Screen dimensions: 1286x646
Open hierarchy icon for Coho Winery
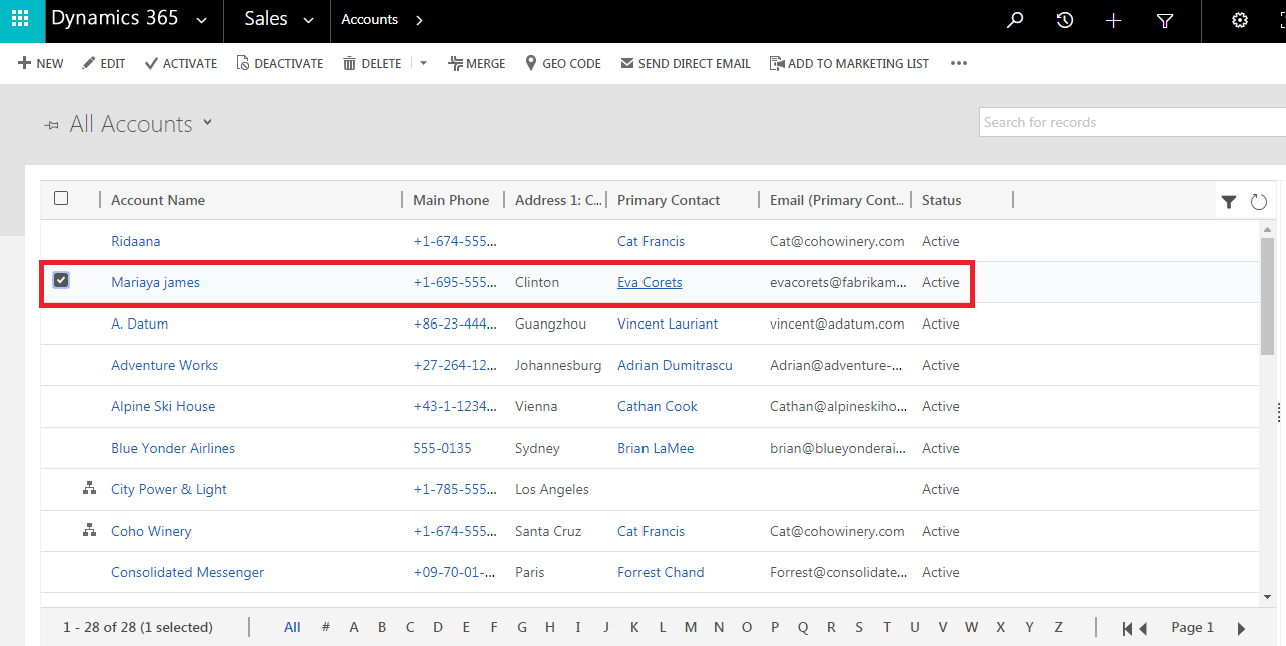[x=89, y=531]
